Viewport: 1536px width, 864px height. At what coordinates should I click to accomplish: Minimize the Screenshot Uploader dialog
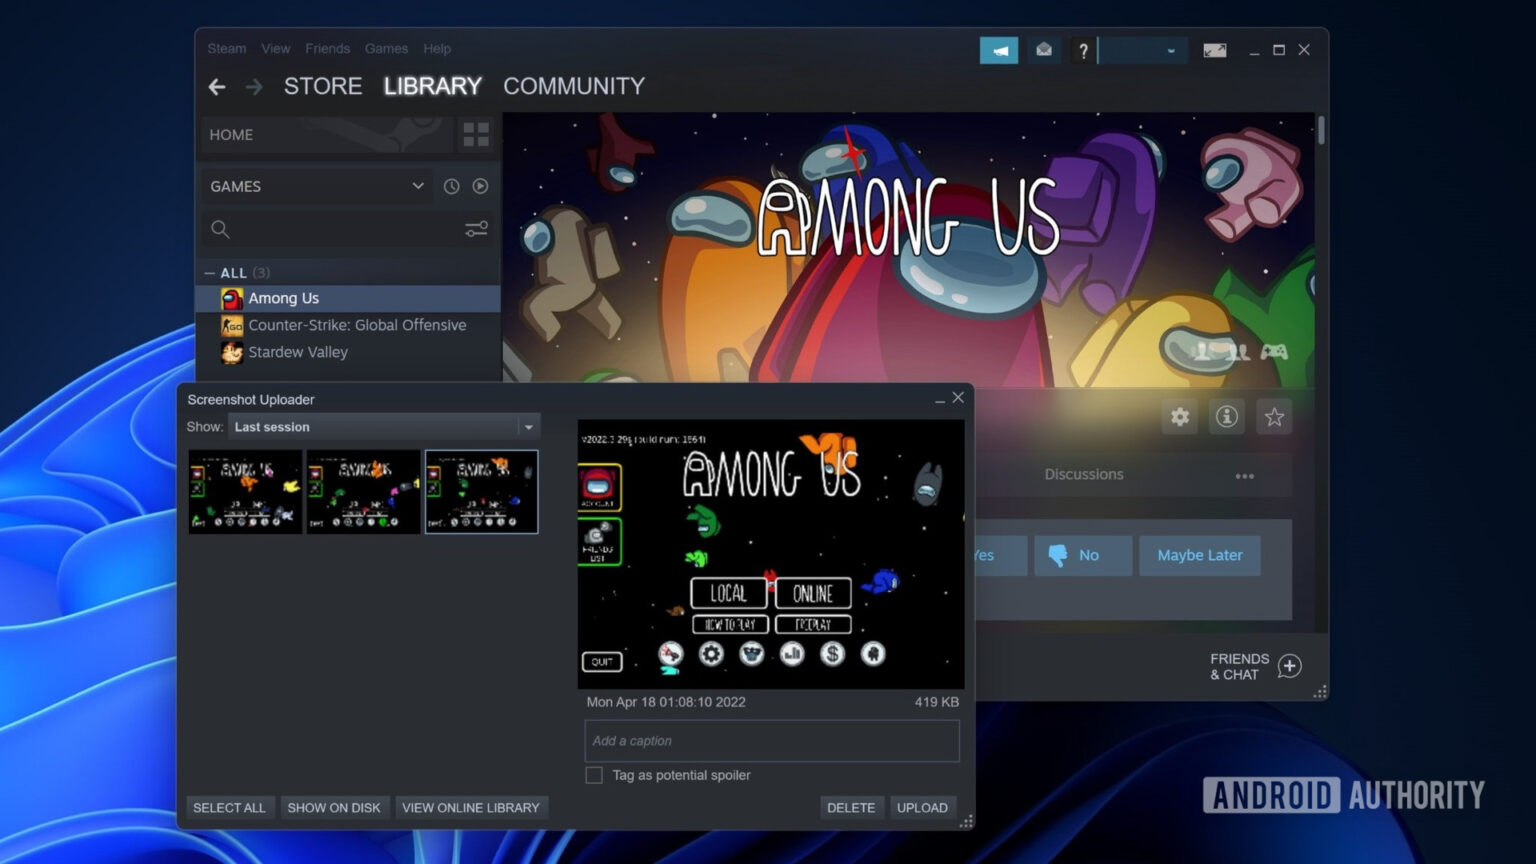coord(940,399)
